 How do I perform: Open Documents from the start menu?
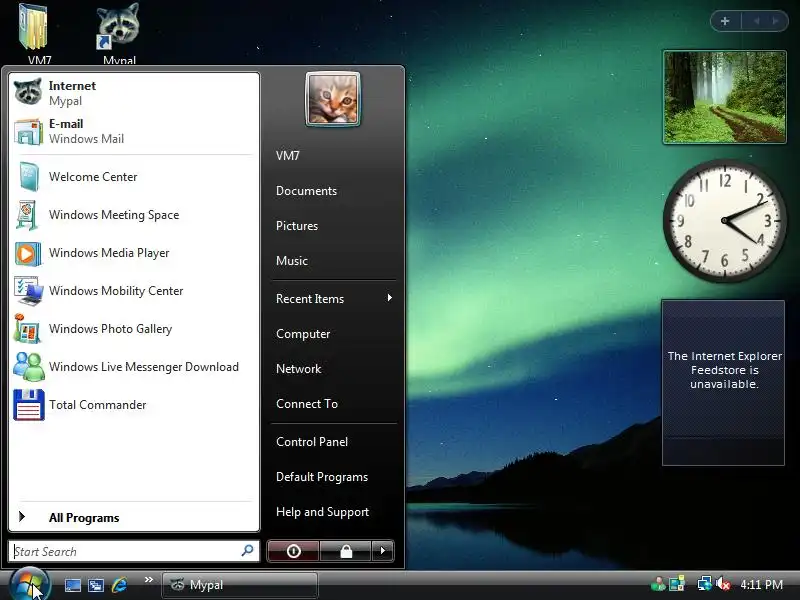click(x=333, y=191)
